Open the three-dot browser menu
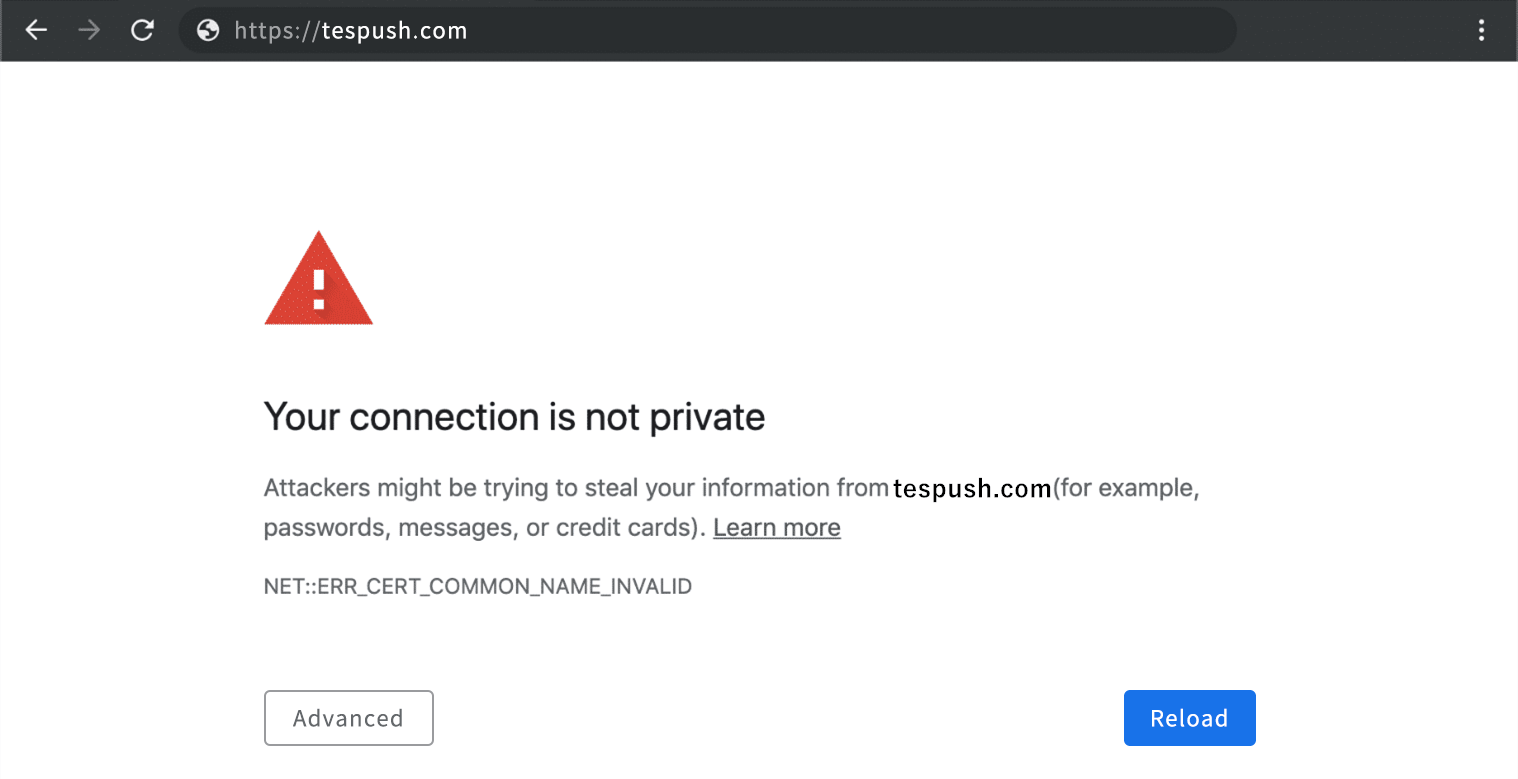Screen dimensions: 1518x779 (x=1482, y=30)
